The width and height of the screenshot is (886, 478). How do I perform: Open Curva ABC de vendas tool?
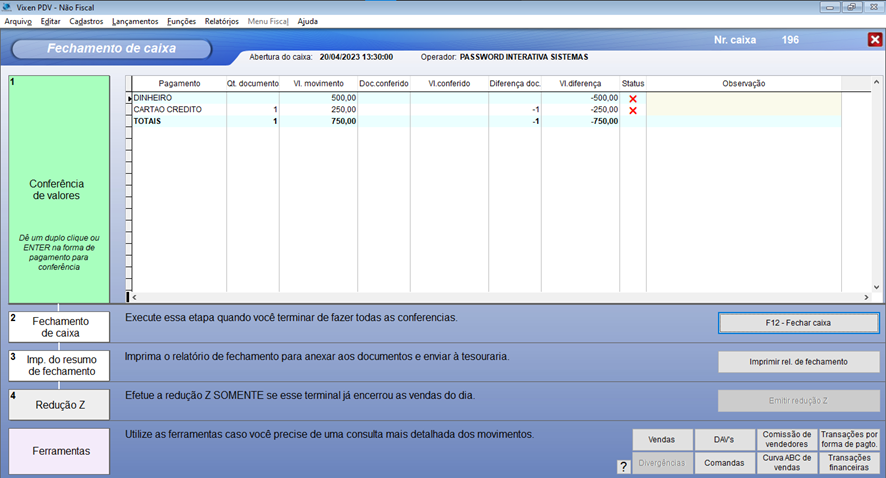787,463
